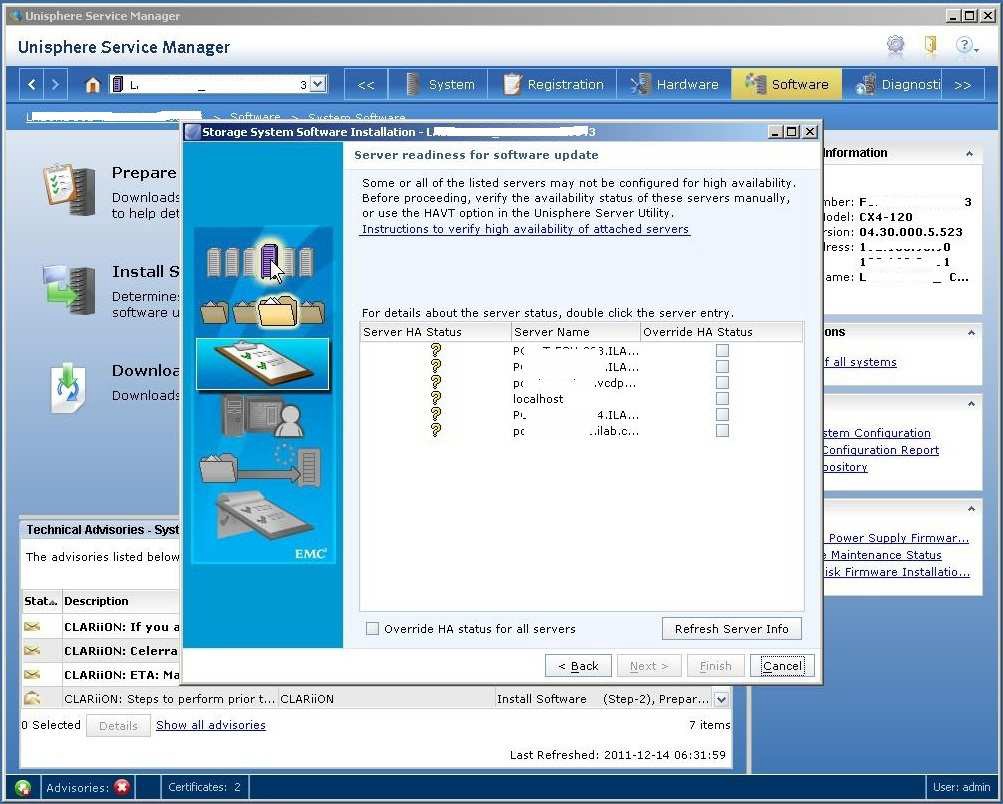Check override box for second server row

tap(722, 367)
